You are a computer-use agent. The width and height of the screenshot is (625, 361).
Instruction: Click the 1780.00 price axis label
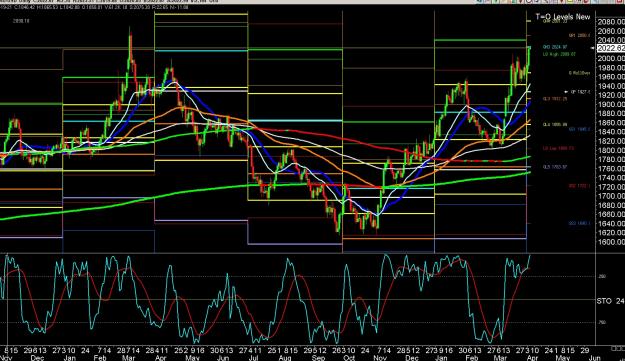[x=611, y=159]
